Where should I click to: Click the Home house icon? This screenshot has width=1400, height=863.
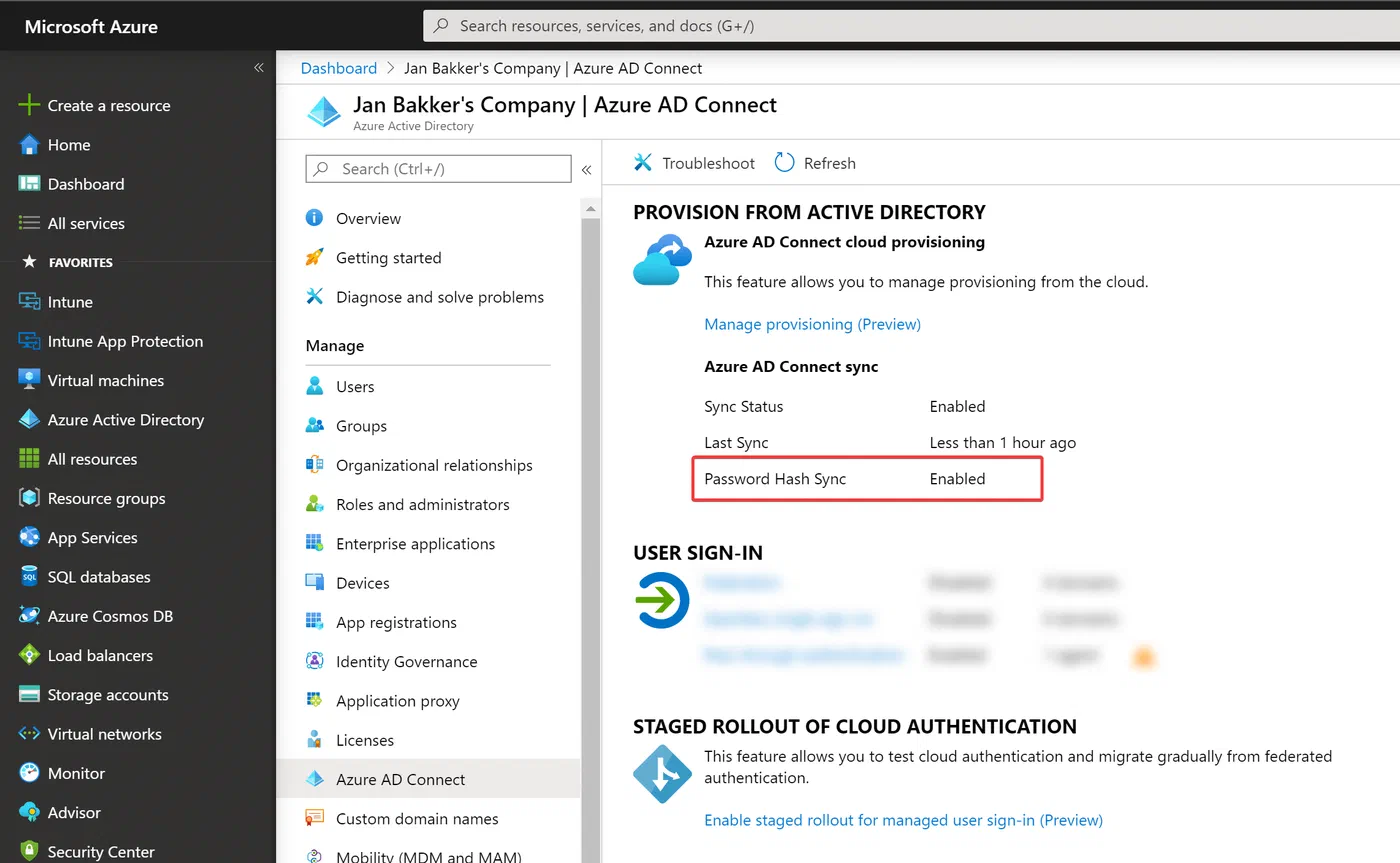point(30,145)
